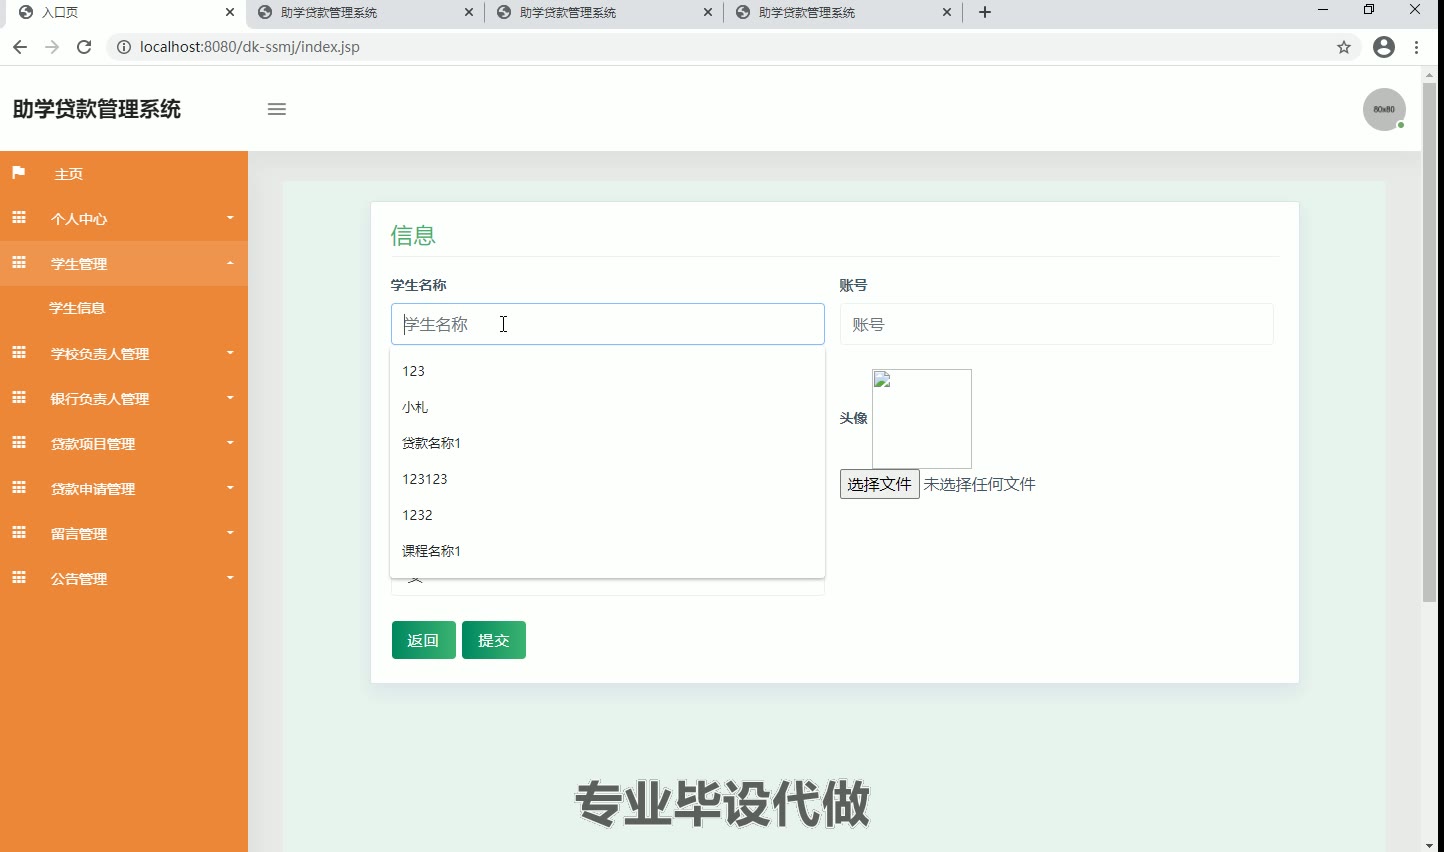
Task: Submit the form with 提交
Action: (494, 640)
